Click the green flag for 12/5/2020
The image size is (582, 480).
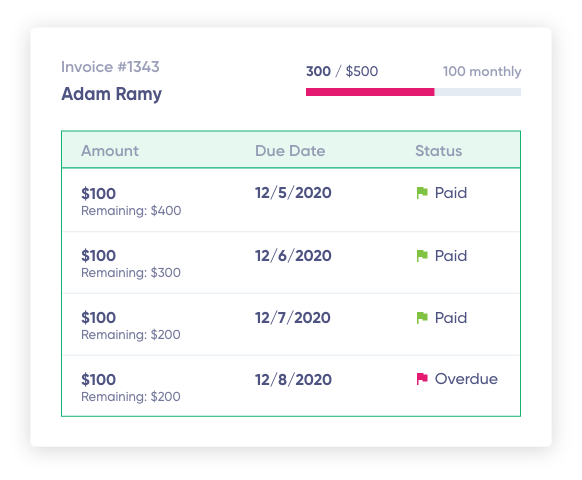tap(422, 193)
